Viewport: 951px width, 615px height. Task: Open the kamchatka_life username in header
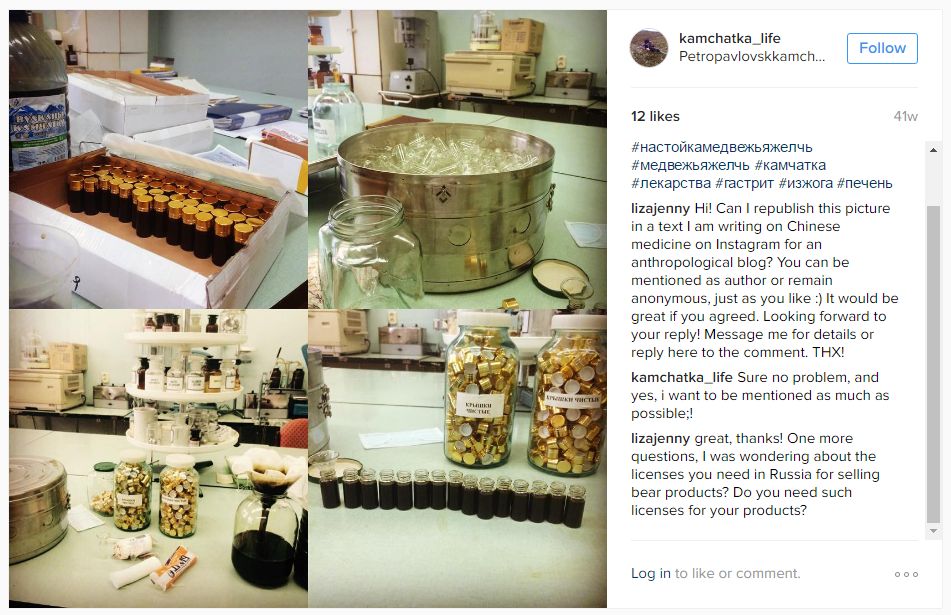[730, 38]
